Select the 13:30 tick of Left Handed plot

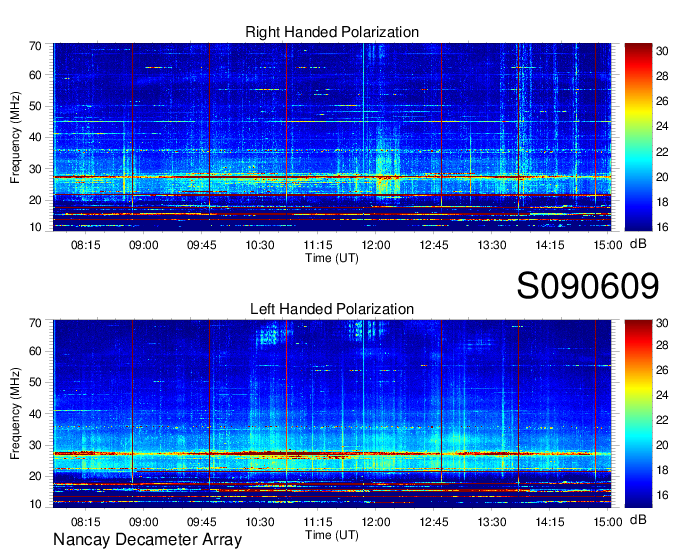[x=492, y=522]
